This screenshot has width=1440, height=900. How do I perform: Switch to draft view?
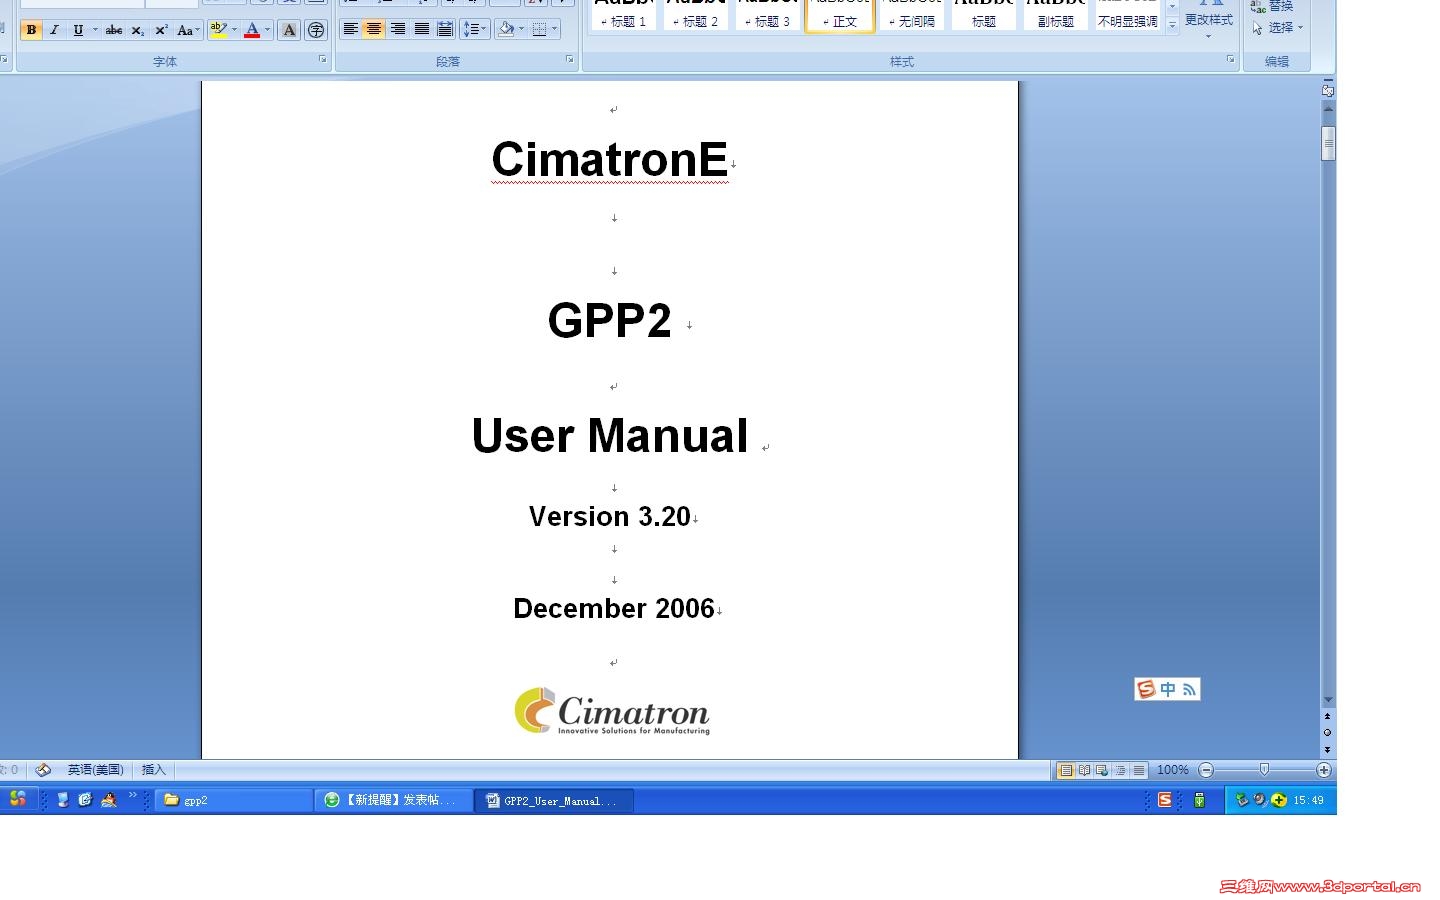1138,770
